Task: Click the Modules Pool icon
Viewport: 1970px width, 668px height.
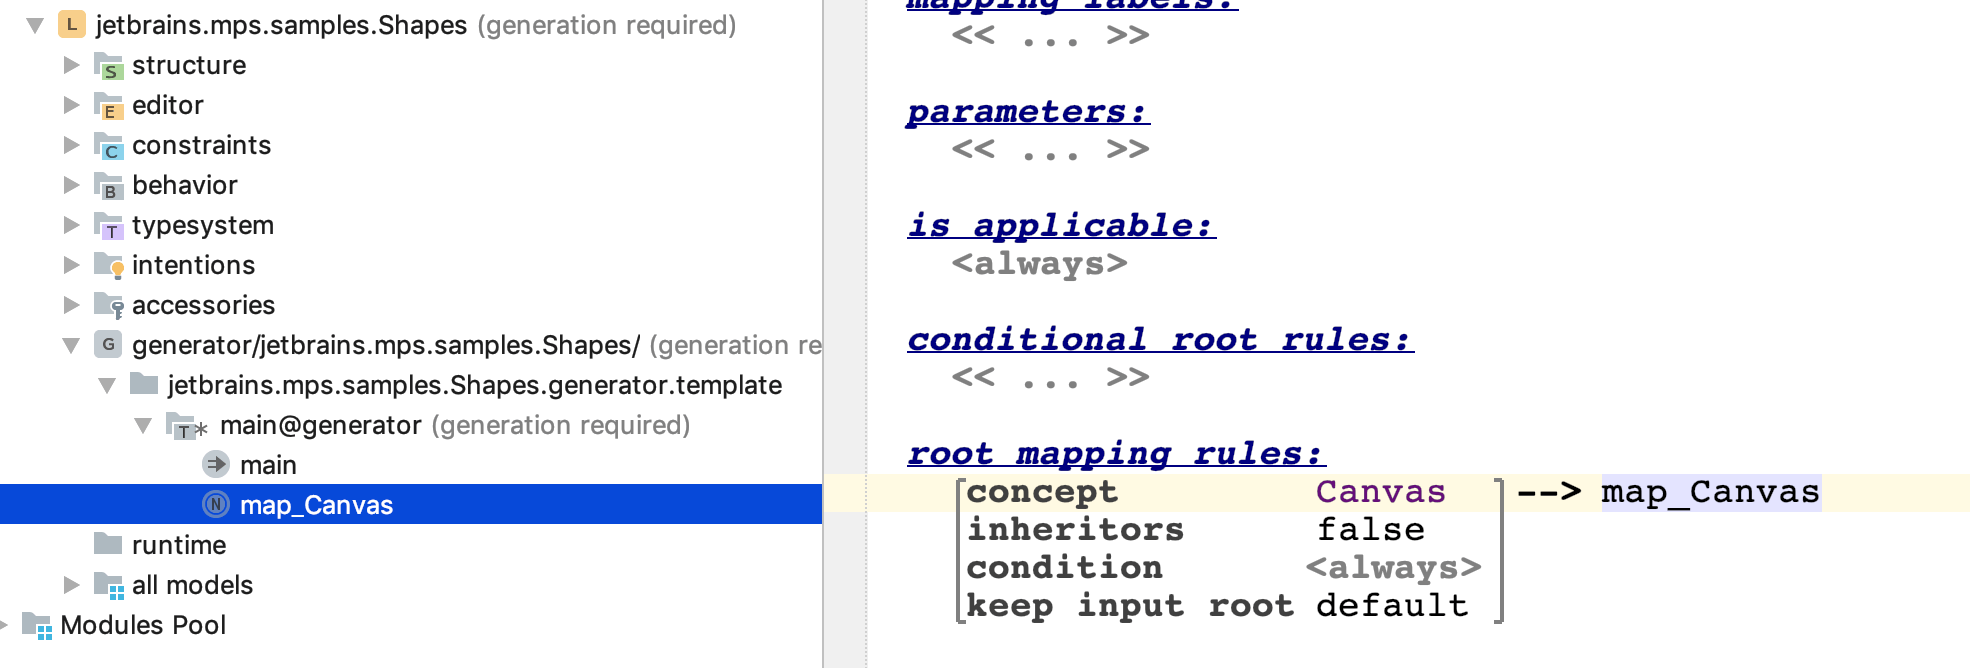Action: click(x=37, y=625)
